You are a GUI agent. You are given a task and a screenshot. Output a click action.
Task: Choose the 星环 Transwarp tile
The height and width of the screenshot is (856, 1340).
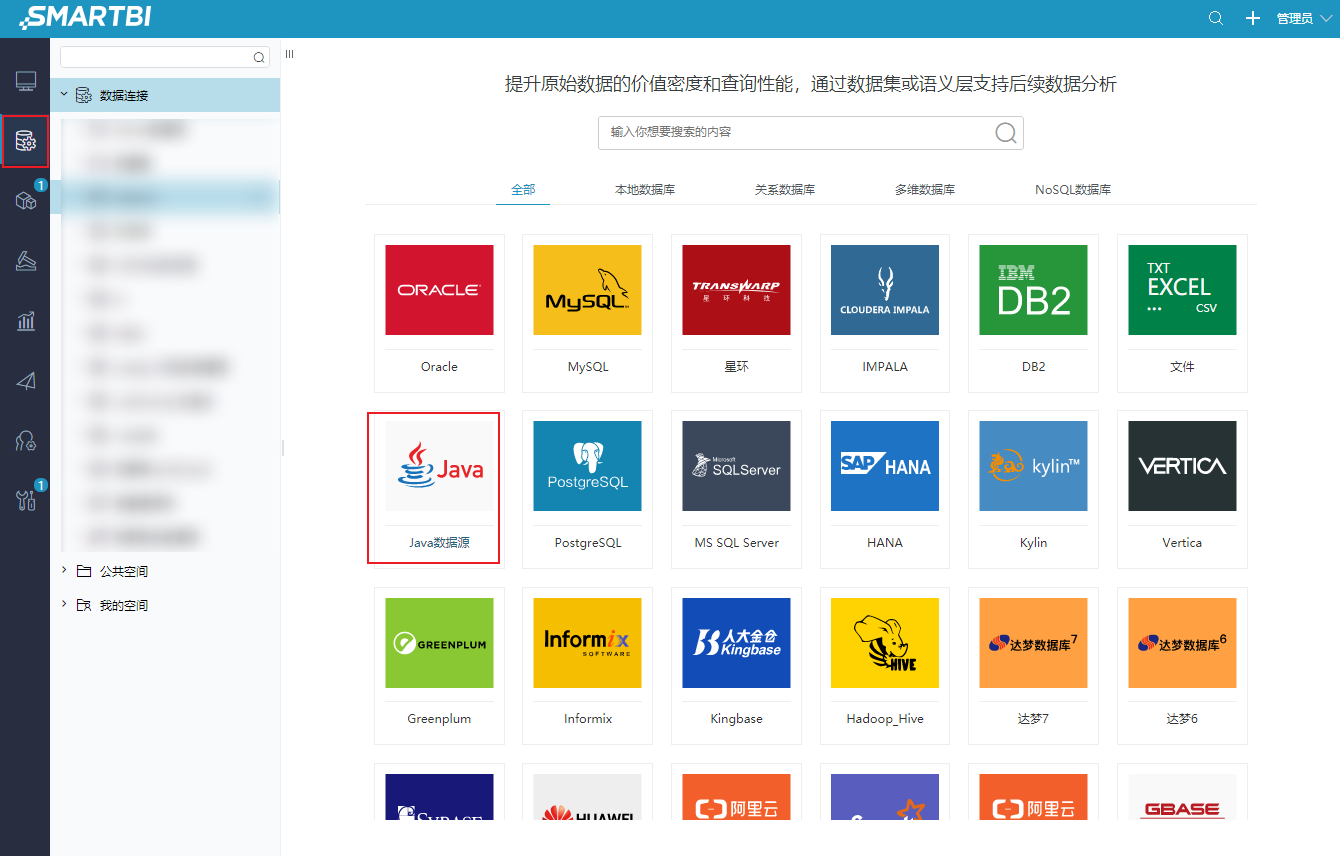(x=736, y=313)
